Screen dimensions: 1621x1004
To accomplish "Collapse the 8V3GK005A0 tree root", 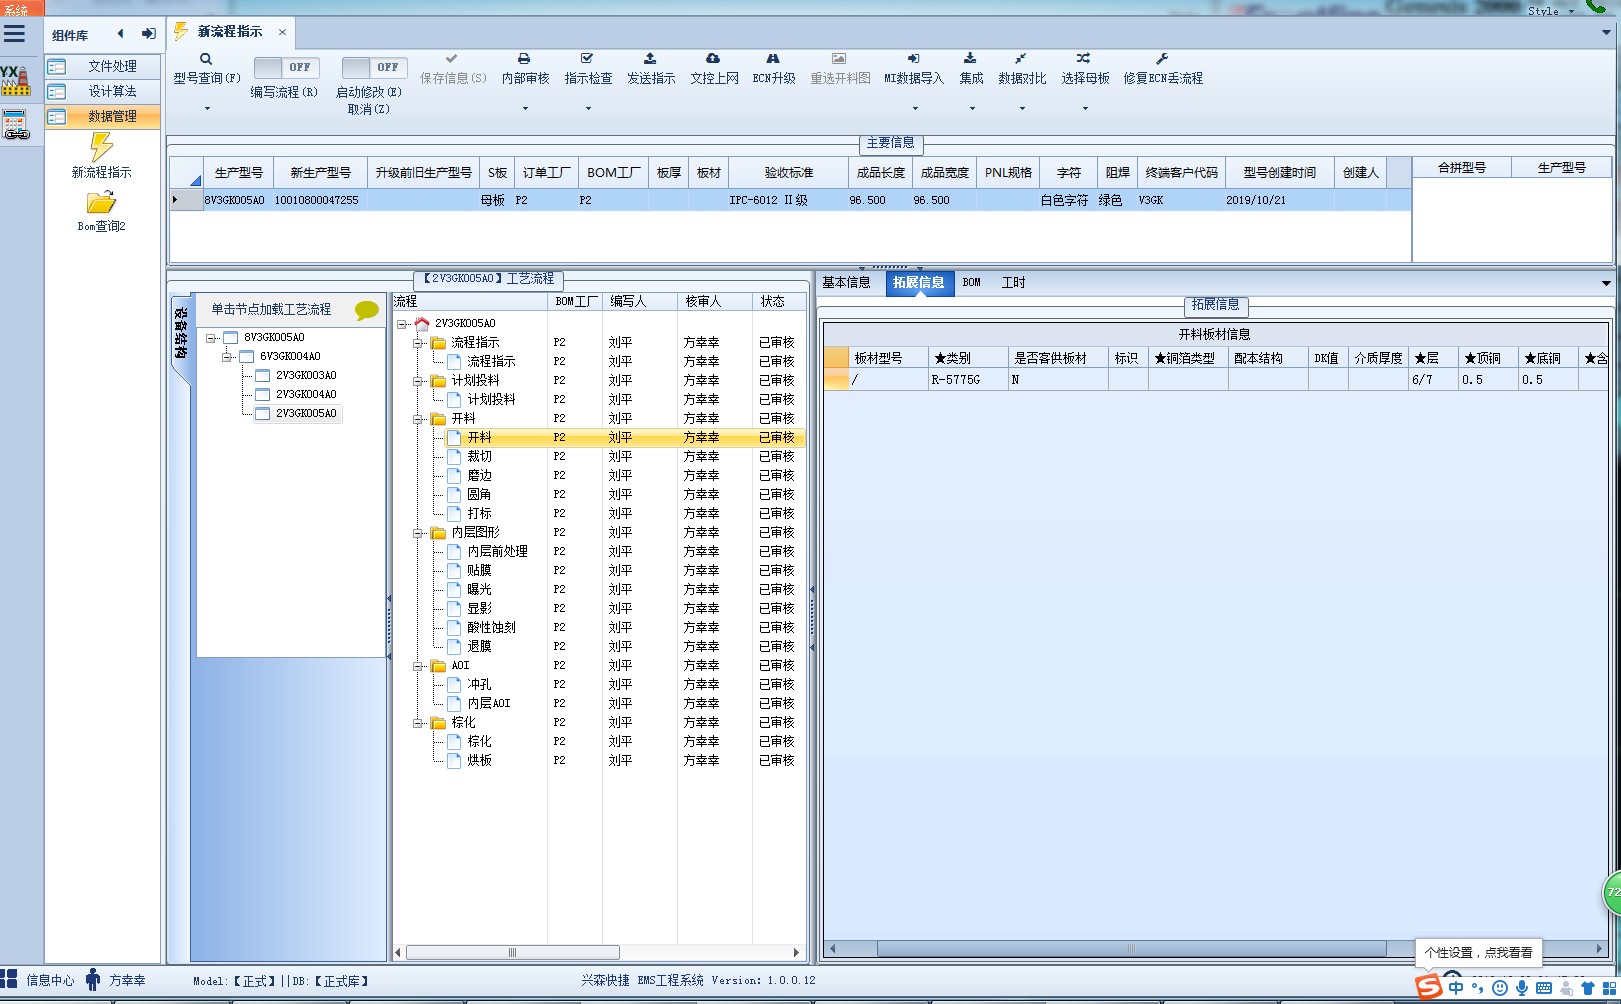I will click(211, 338).
